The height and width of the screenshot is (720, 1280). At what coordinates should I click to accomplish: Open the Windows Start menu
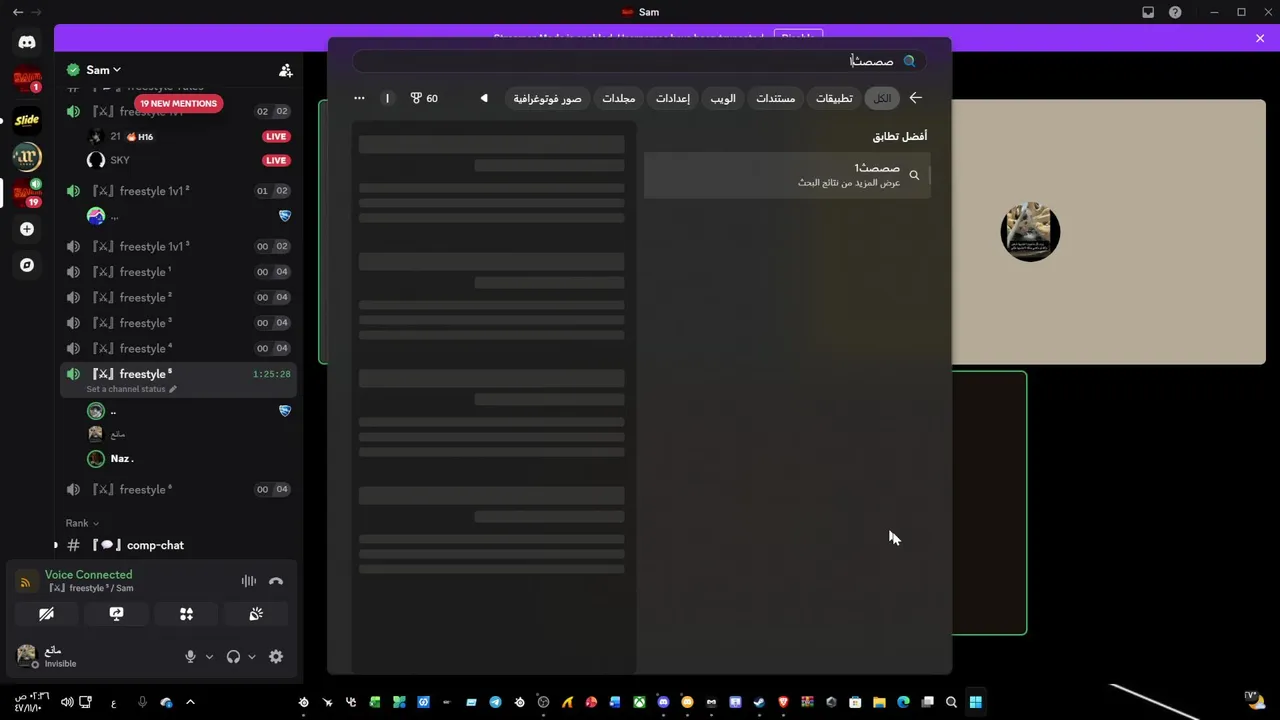(976, 702)
